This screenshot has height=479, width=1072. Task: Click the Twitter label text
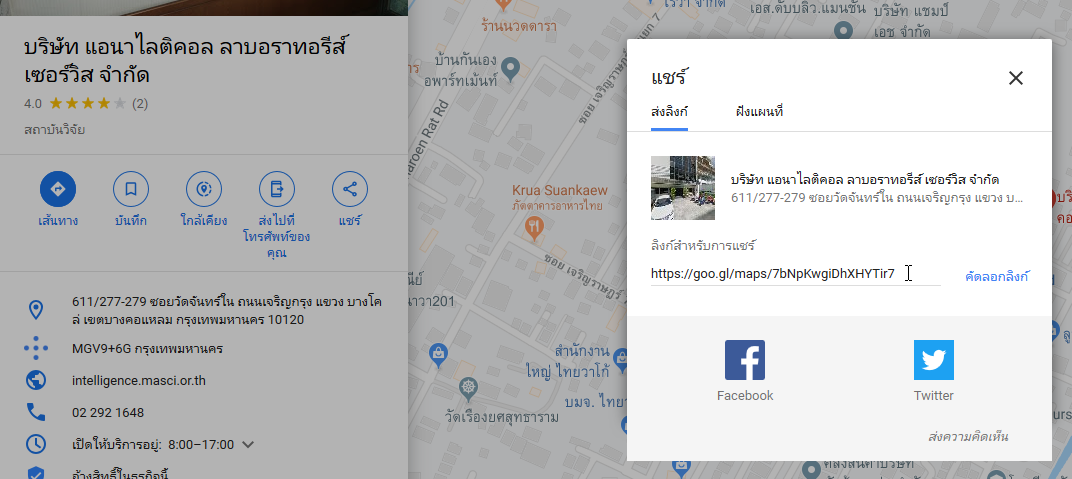933,396
